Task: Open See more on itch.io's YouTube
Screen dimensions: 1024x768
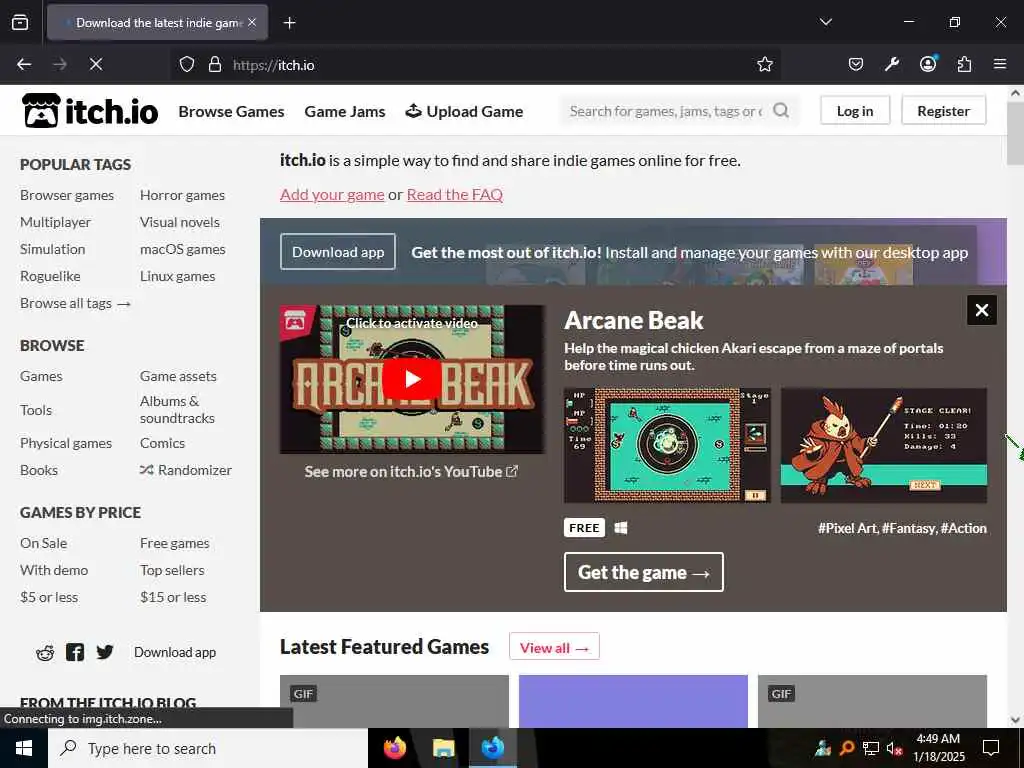Action: pyautogui.click(x=411, y=472)
